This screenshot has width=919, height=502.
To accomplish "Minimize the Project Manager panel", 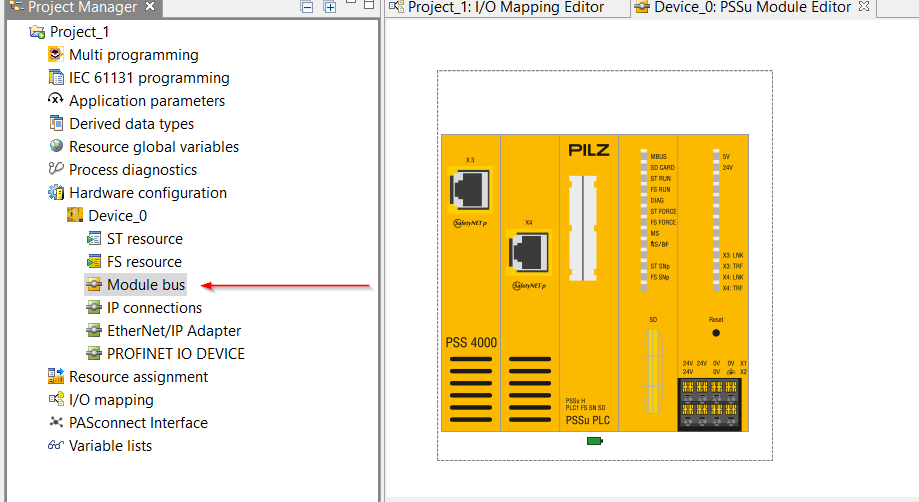I will tap(351, 3).
